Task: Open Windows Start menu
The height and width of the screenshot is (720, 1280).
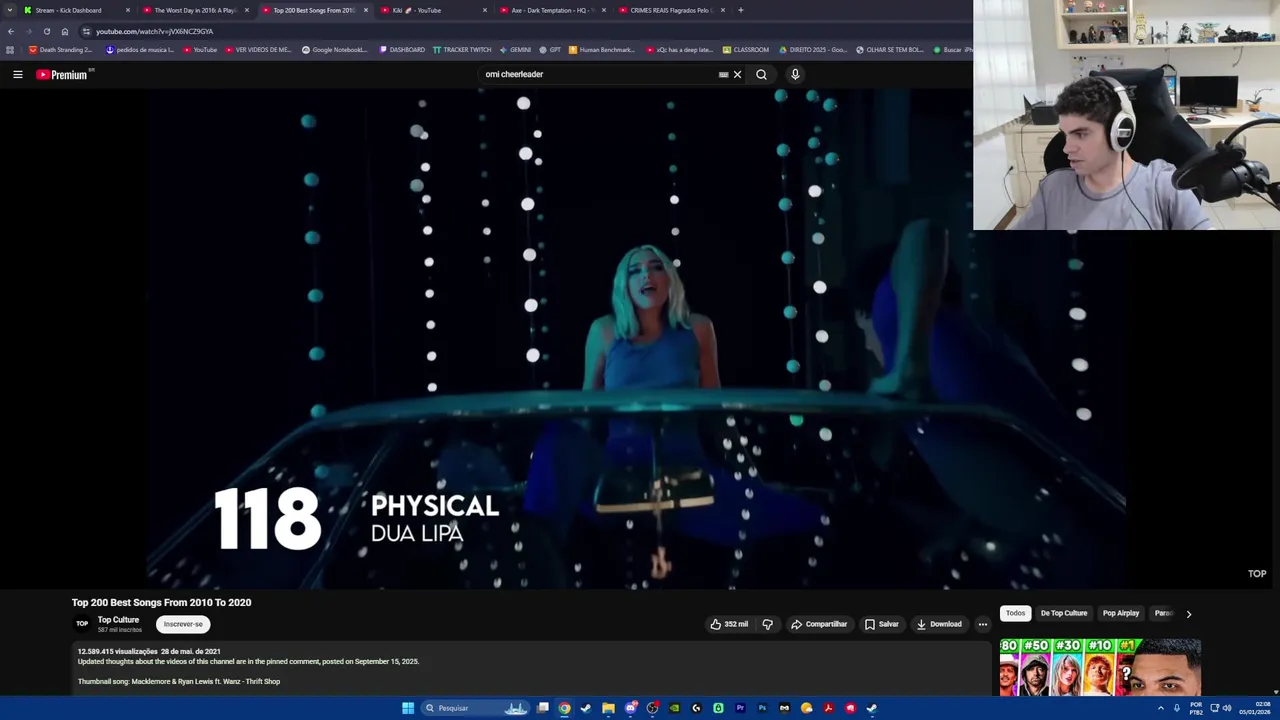Action: tap(408, 708)
